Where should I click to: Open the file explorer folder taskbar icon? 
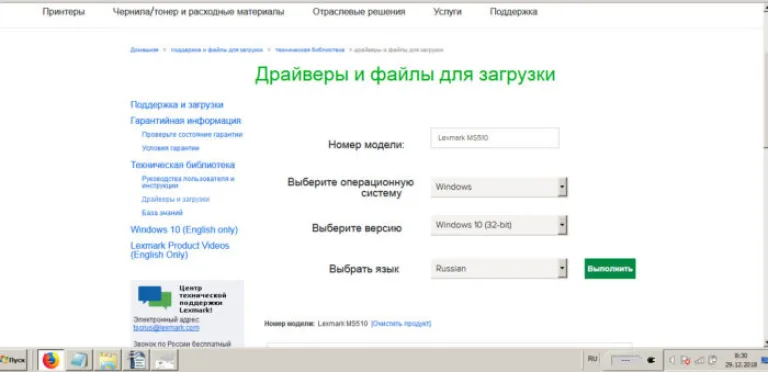coord(108,361)
